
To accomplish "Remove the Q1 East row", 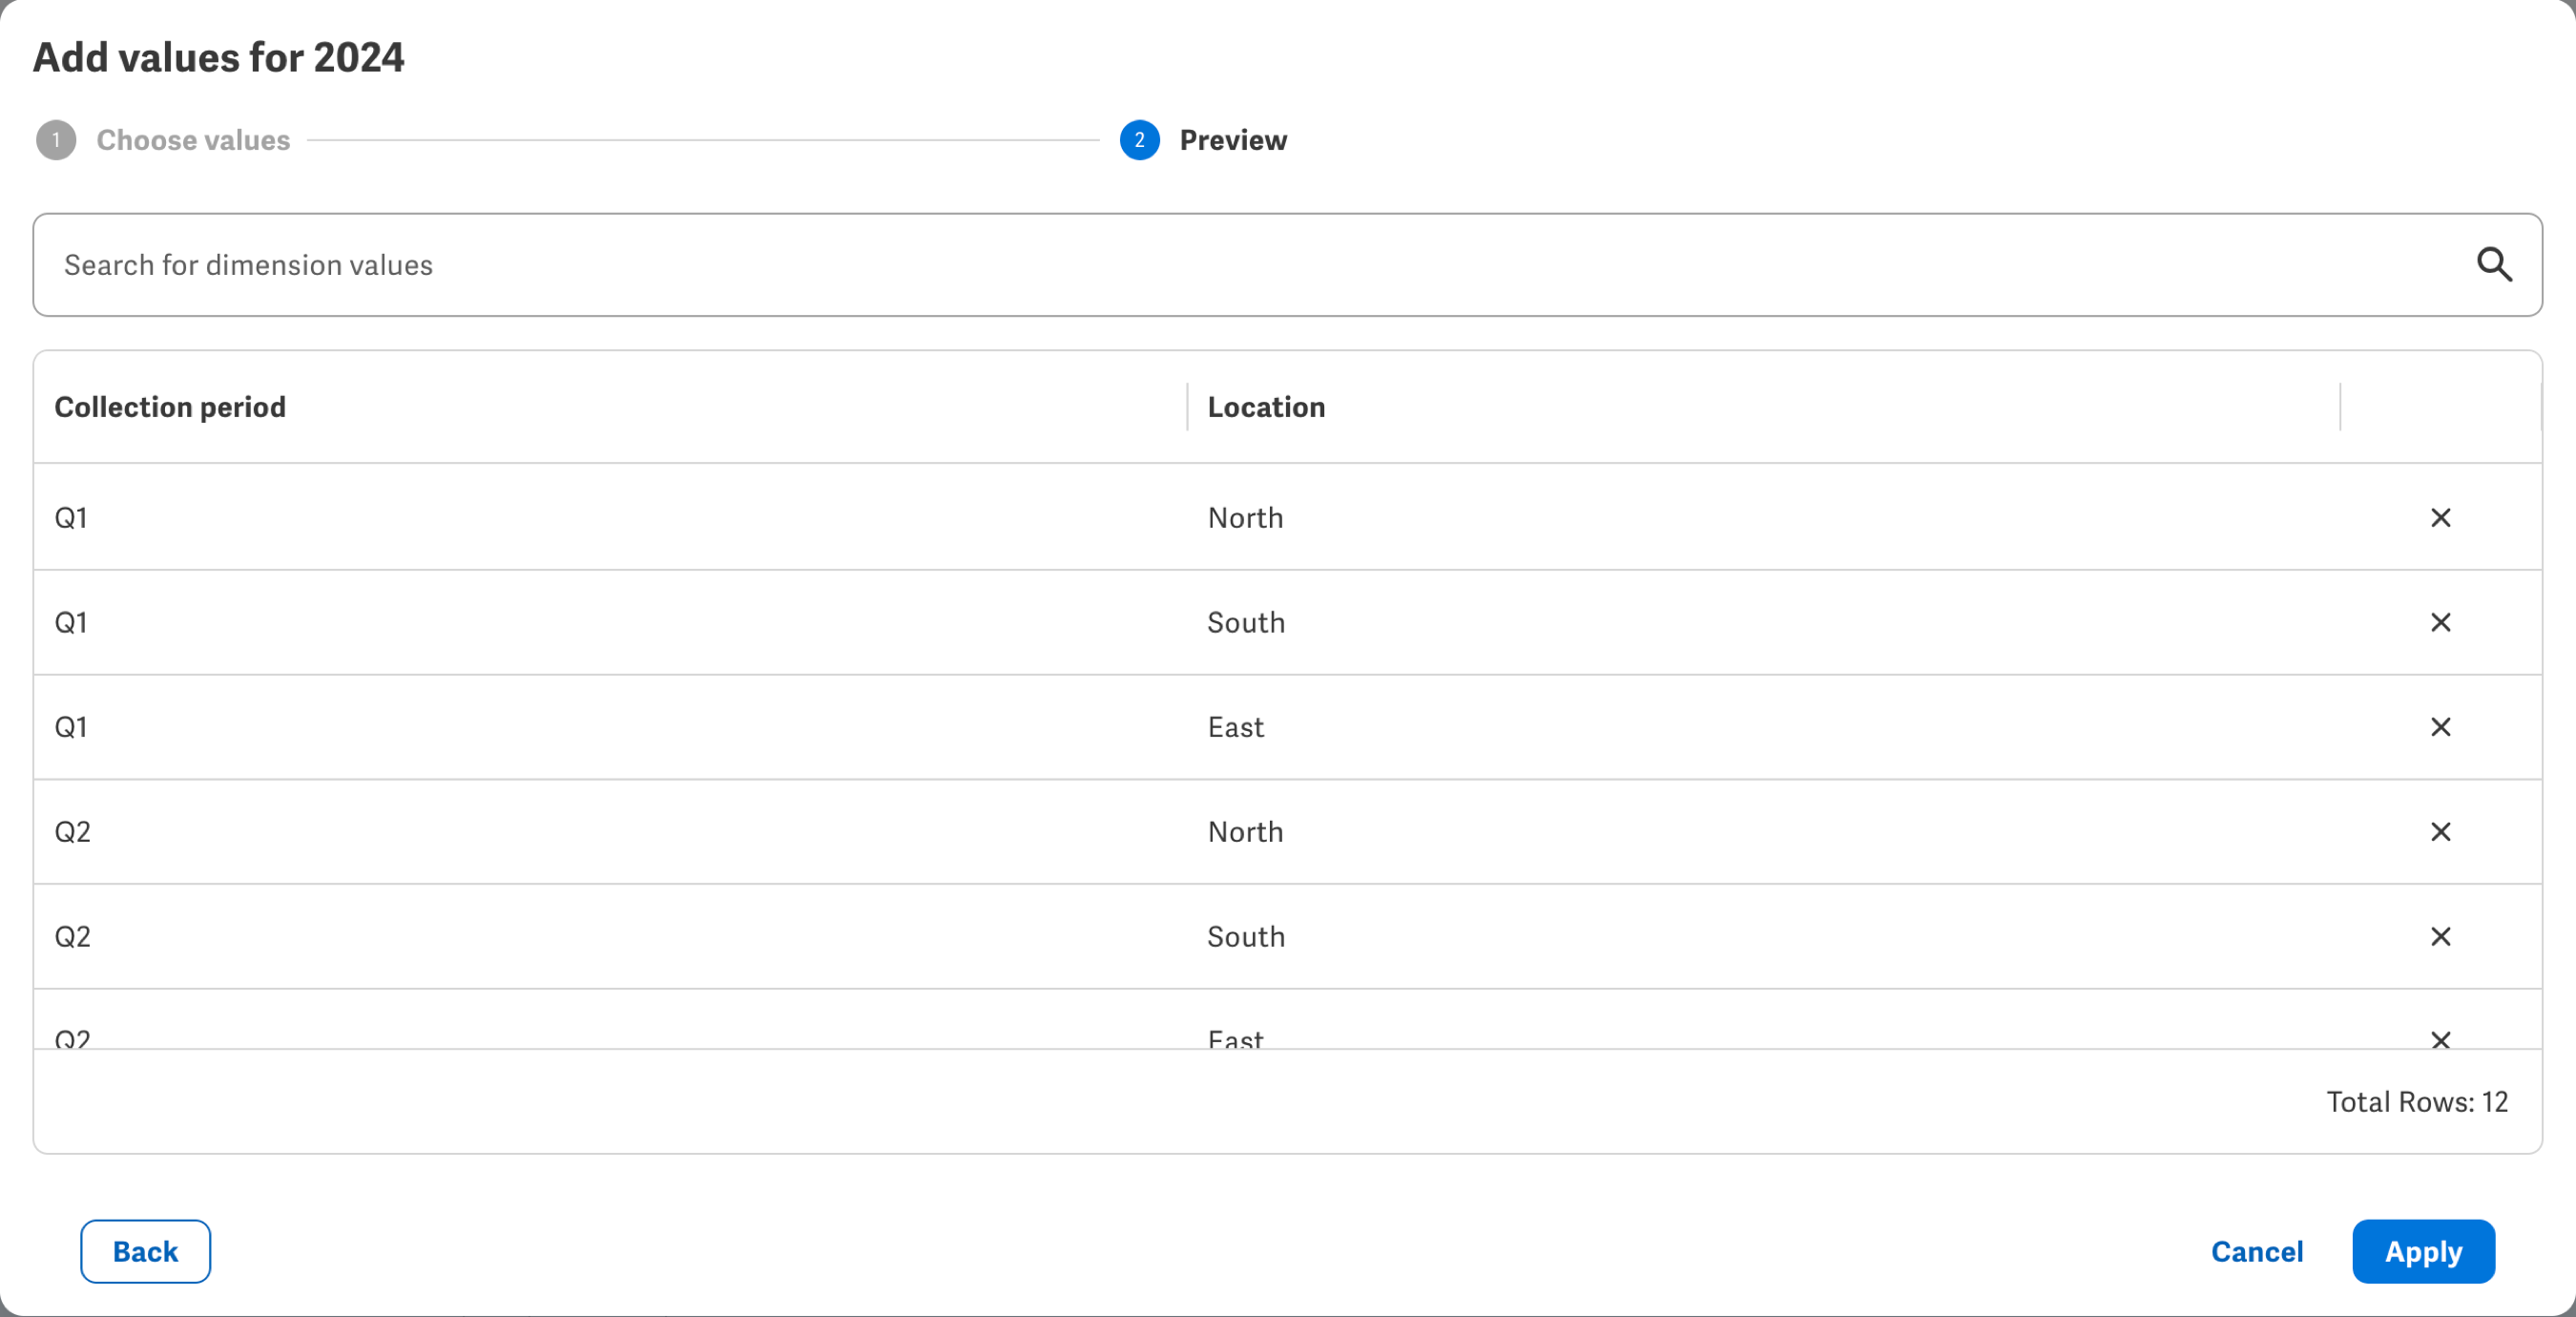I will tap(2440, 727).
